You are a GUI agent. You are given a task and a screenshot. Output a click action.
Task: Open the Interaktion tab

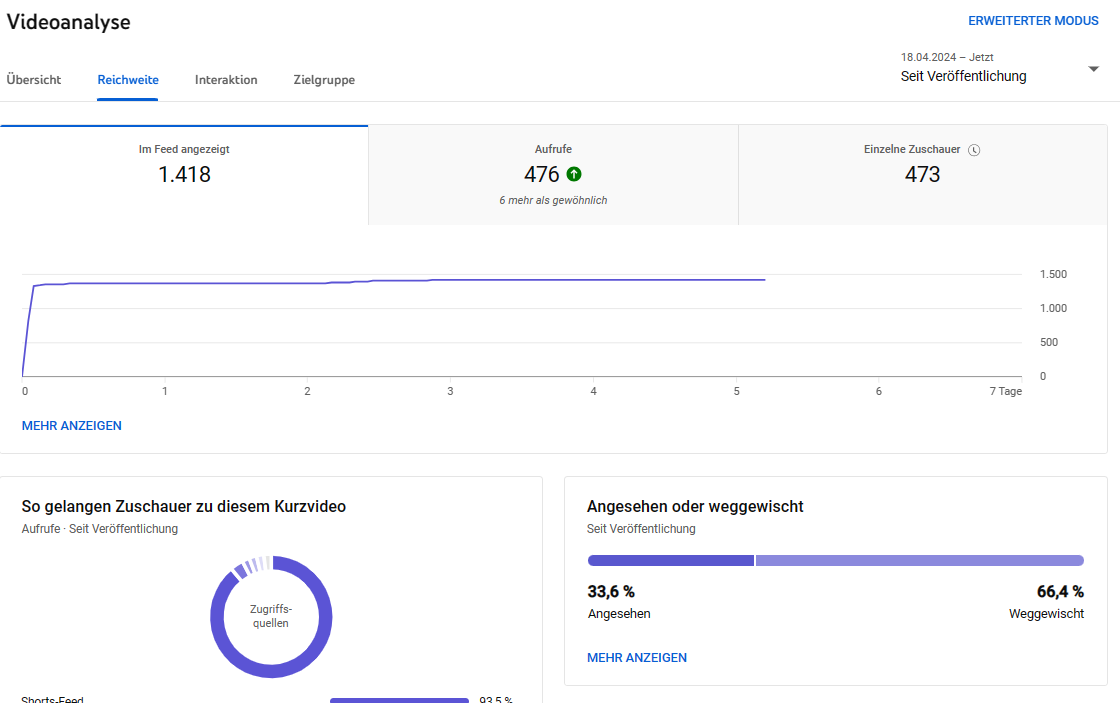(x=226, y=80)
